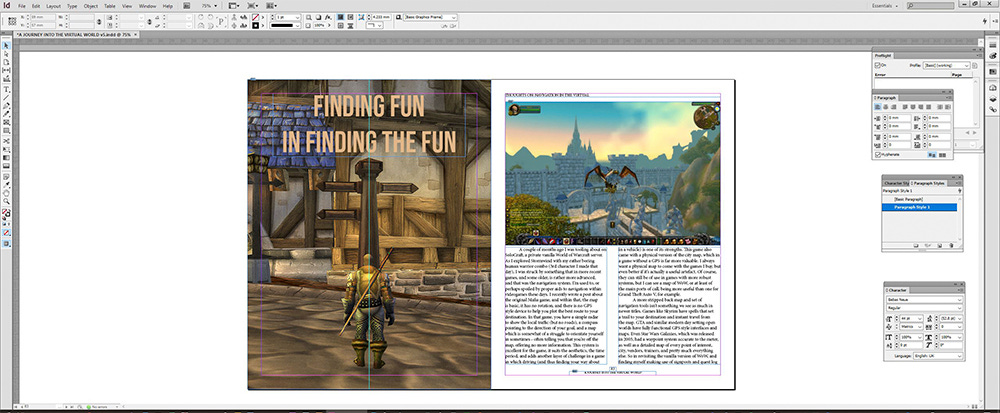Select the World of Warcraft city image
The height and width of the screenshot is (413, 1000).
point(612,172)
